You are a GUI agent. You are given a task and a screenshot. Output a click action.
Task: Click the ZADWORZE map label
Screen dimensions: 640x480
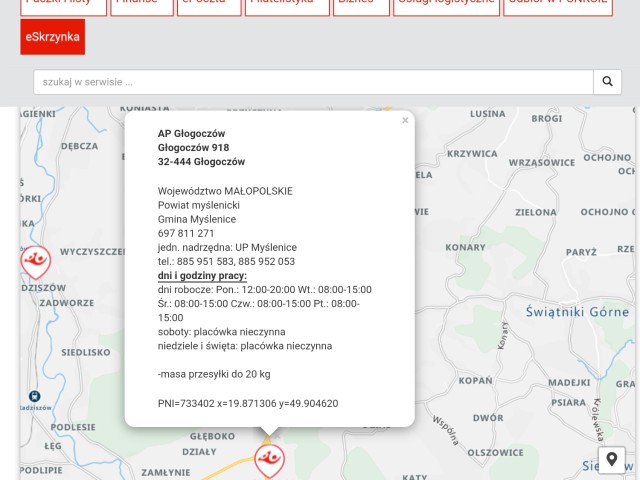pyautogui.click(x=67, y=303)
